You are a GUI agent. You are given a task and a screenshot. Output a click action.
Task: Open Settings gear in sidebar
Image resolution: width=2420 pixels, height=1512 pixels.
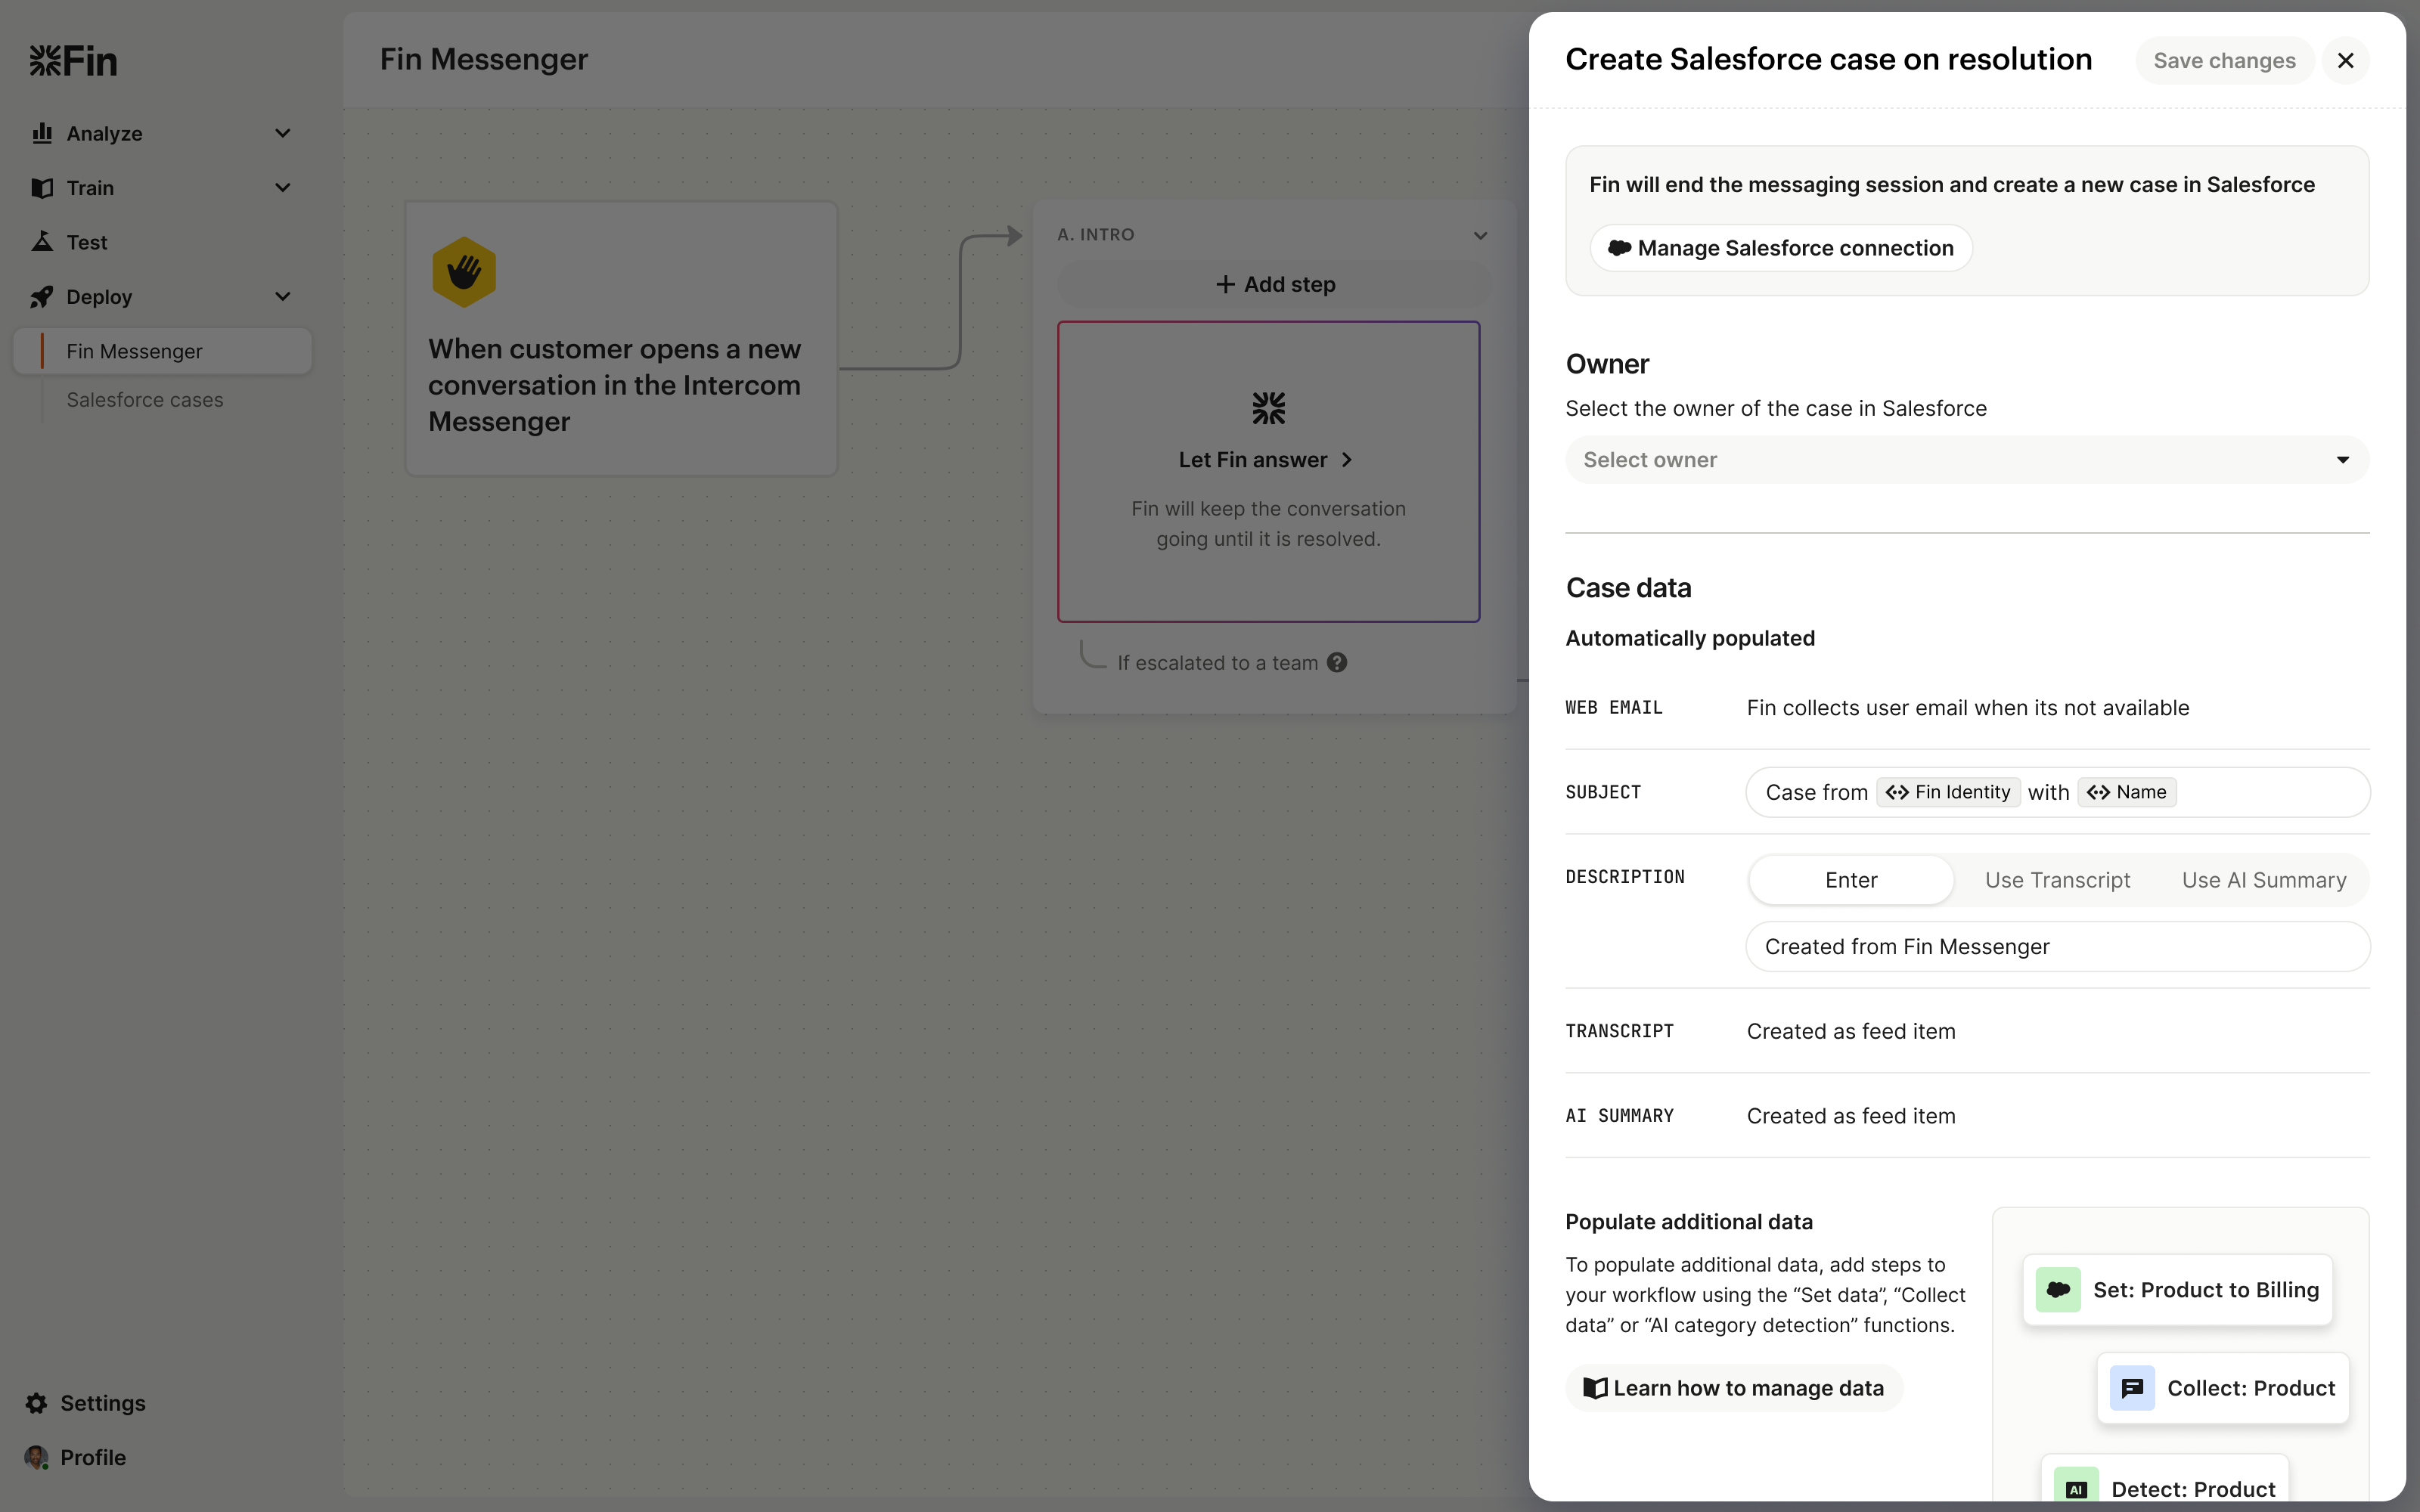[38, 1403]
